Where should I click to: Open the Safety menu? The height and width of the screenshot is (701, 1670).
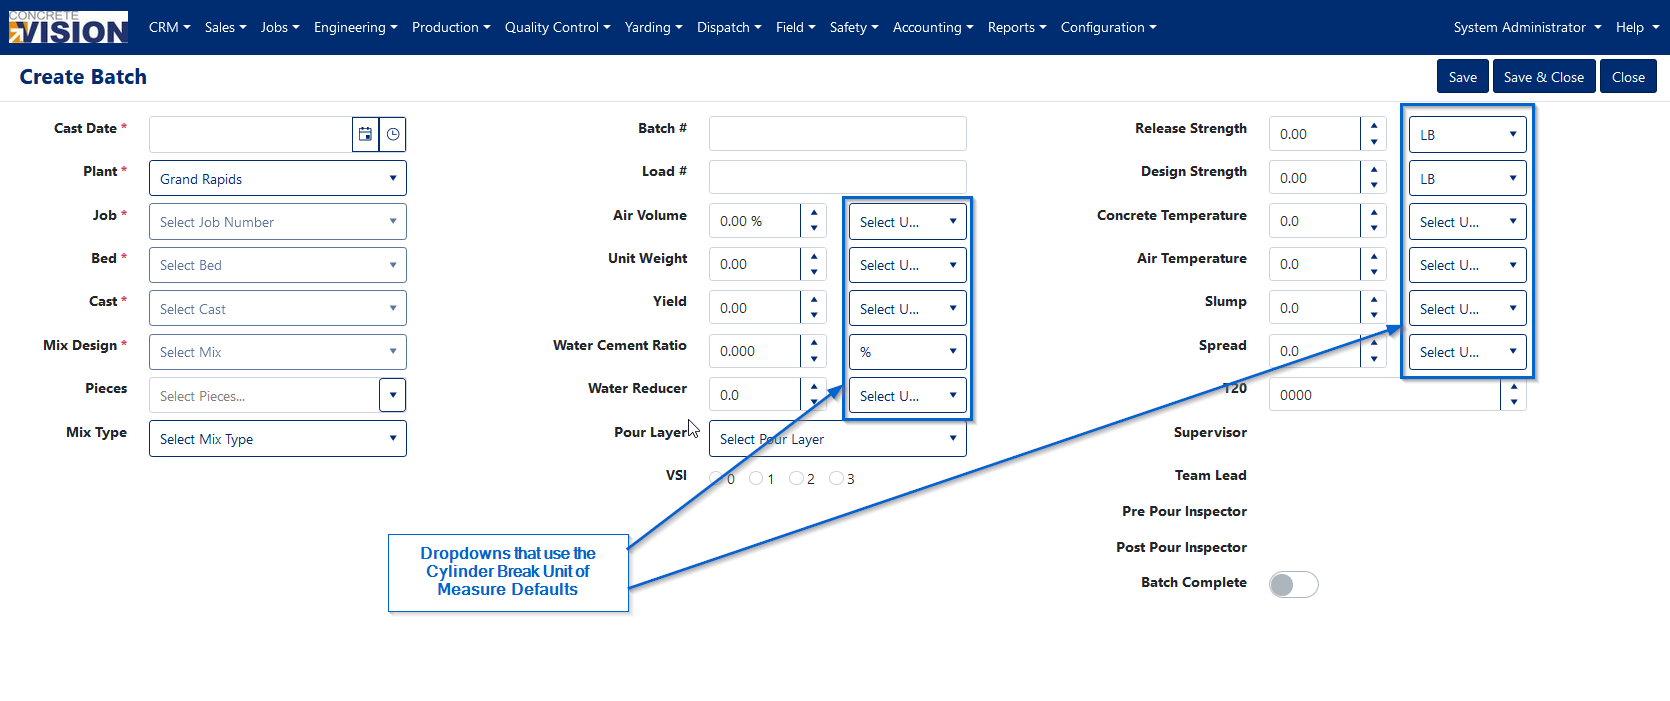[854, 27]
